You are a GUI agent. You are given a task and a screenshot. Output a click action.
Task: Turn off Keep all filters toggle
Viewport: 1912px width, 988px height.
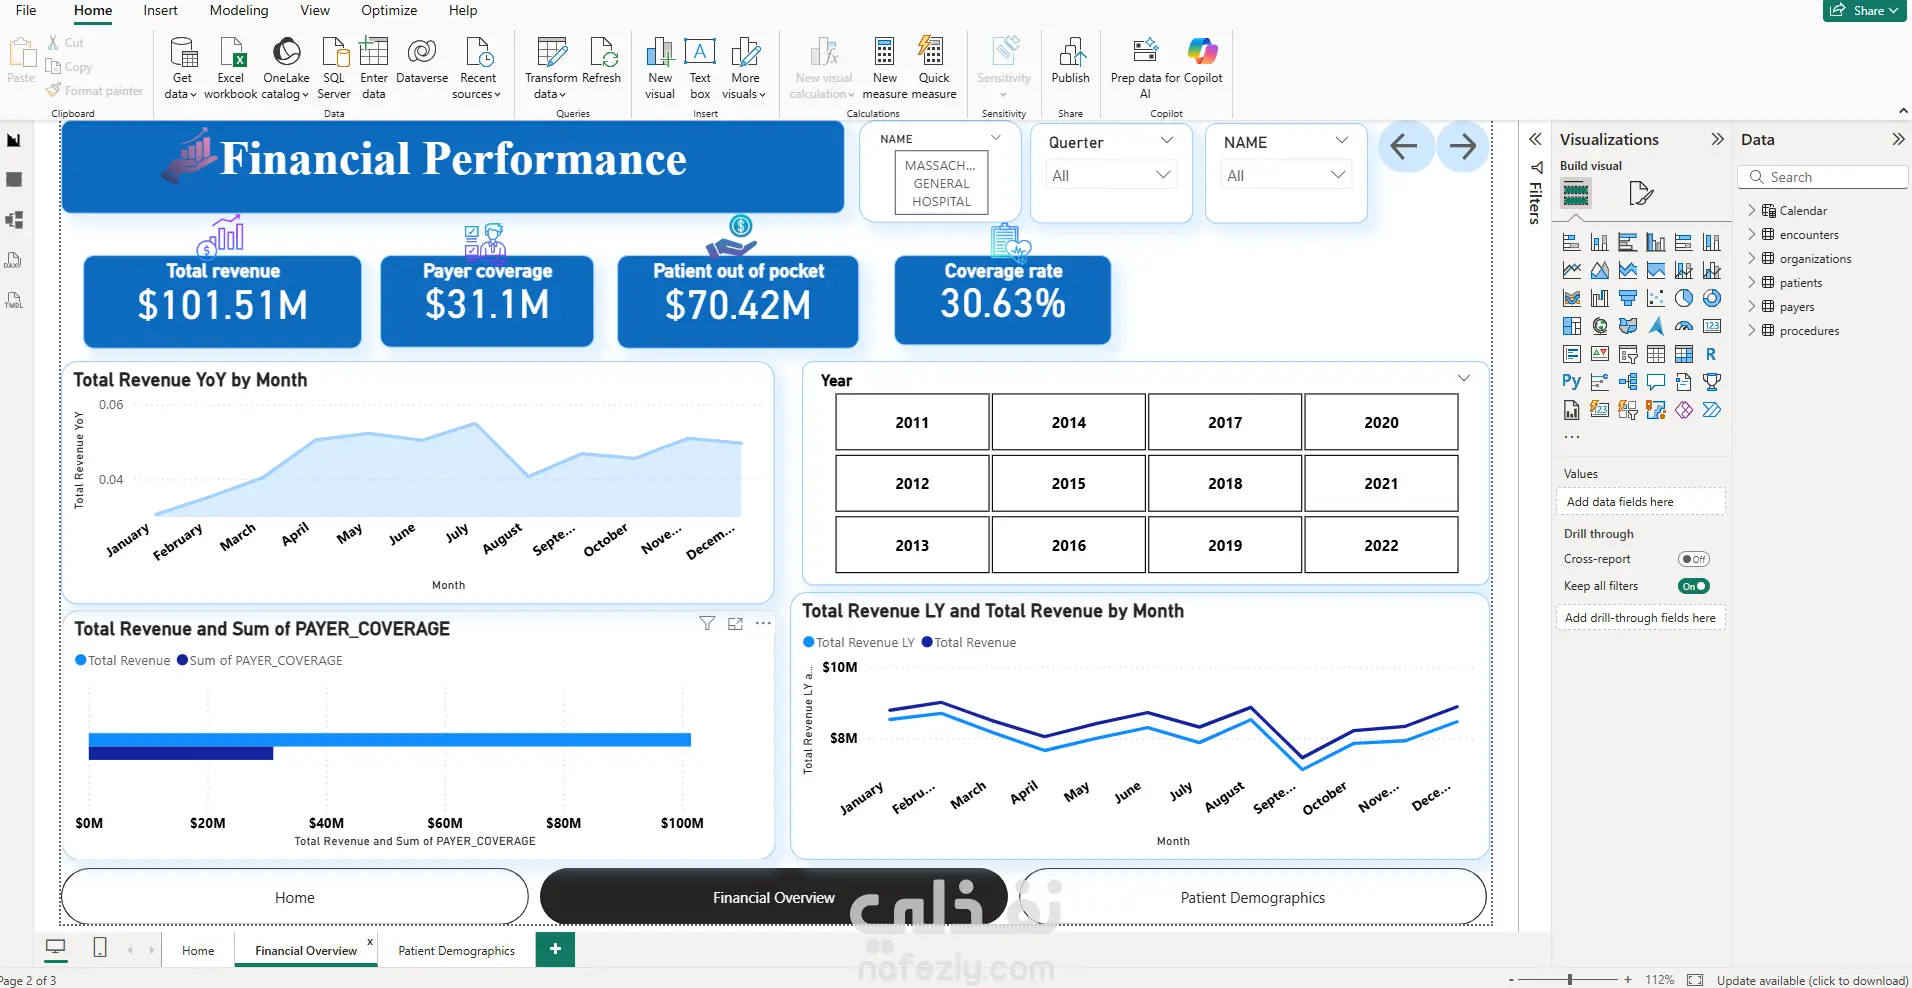point(1694,586)
